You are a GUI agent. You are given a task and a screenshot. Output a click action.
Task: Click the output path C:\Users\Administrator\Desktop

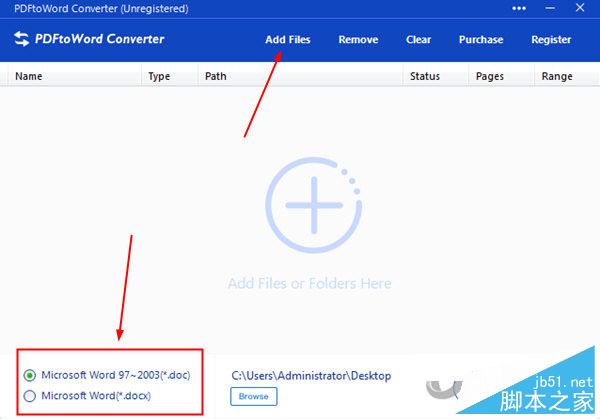(311, 376)
